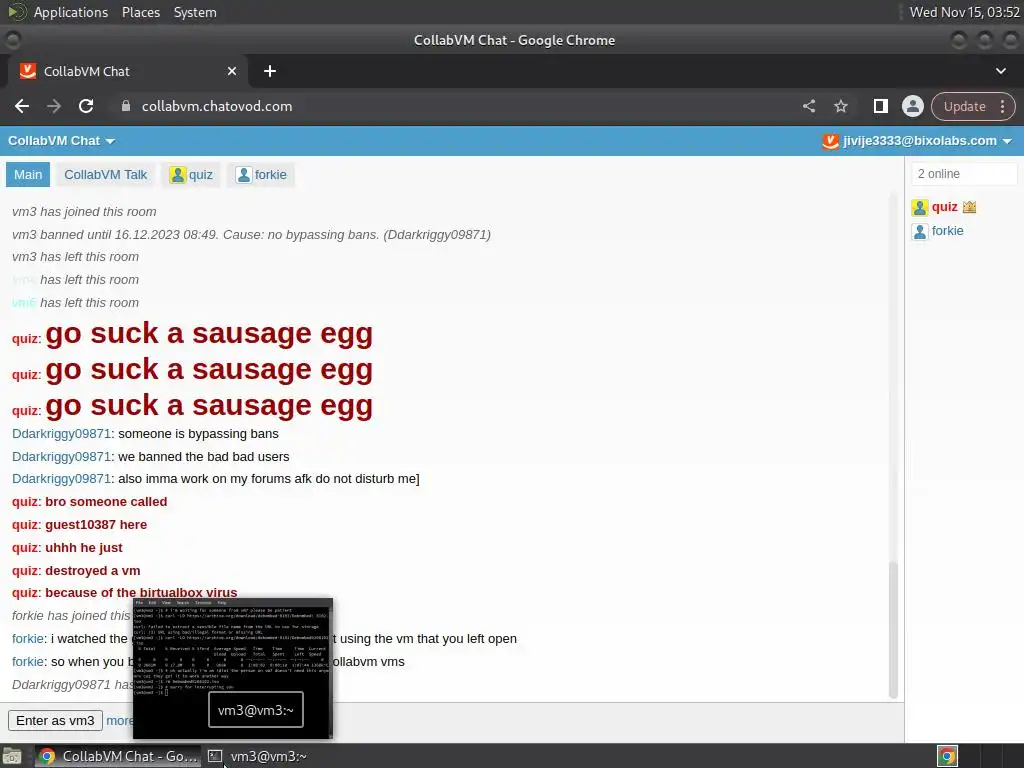Image resolution: width=1024 pixels, height=768 pixels.
Task: Click the menu logo left of Applications
Action: [x=17, y=12]
